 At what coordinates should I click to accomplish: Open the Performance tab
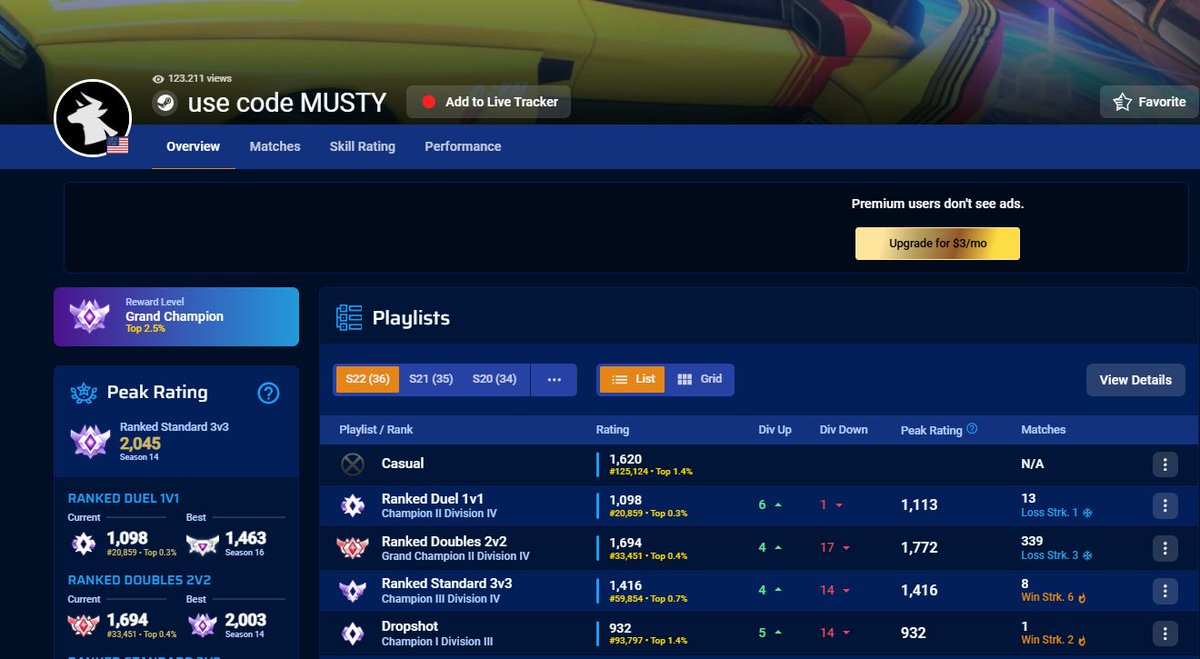click(463, 146)
